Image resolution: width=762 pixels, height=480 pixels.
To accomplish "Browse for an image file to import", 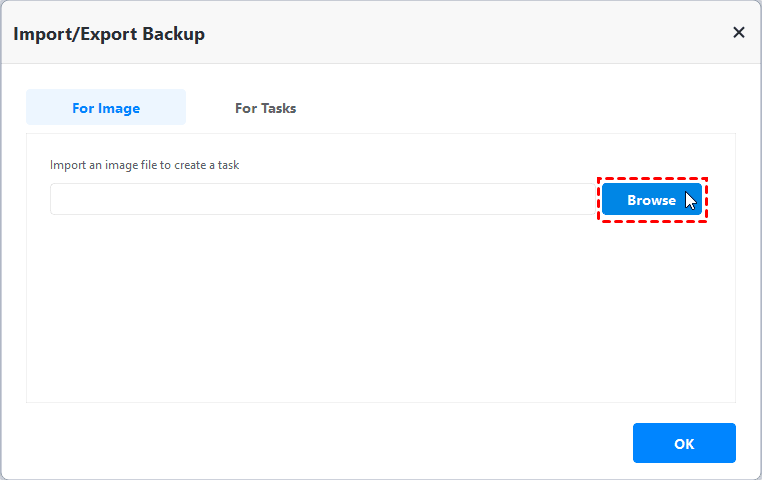I will pyautogui.click(x=651, y=200).
